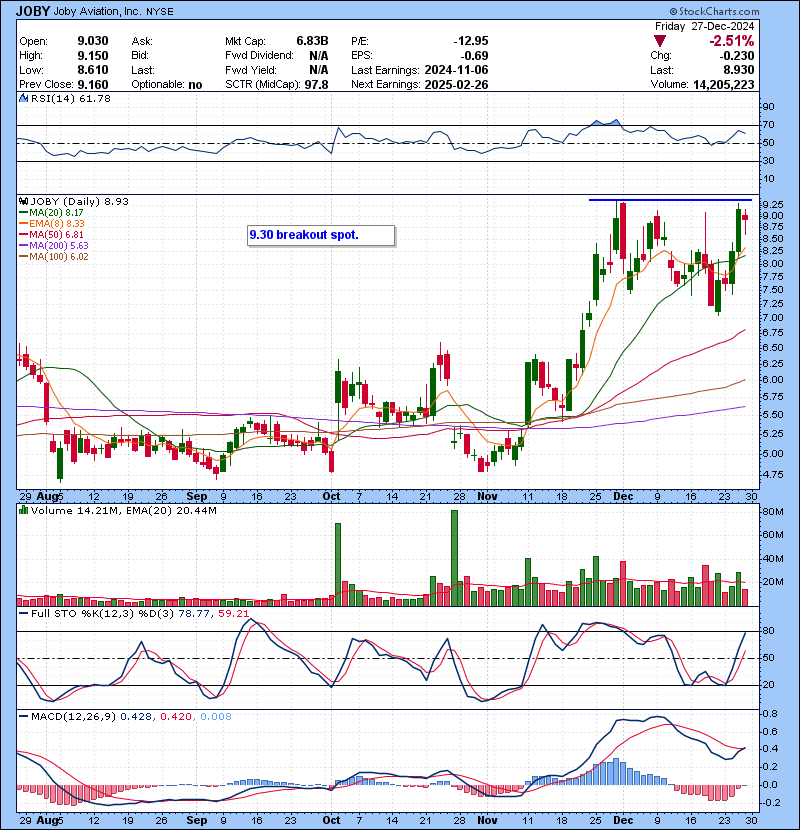Click the volume bars icon beside Volume label

(23, 510)
